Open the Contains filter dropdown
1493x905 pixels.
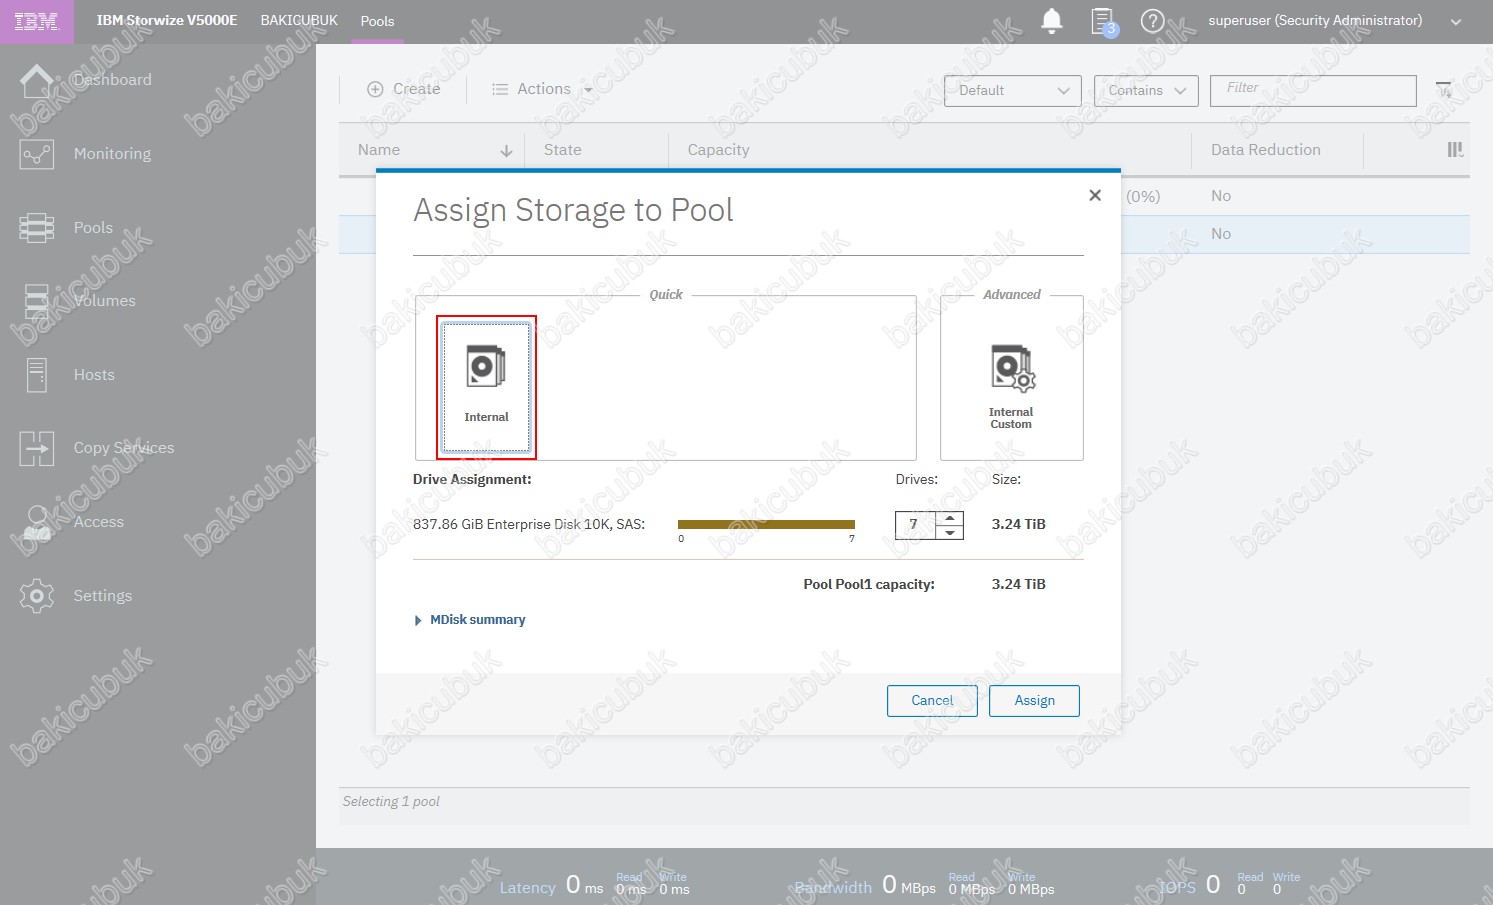(1146, 90)
